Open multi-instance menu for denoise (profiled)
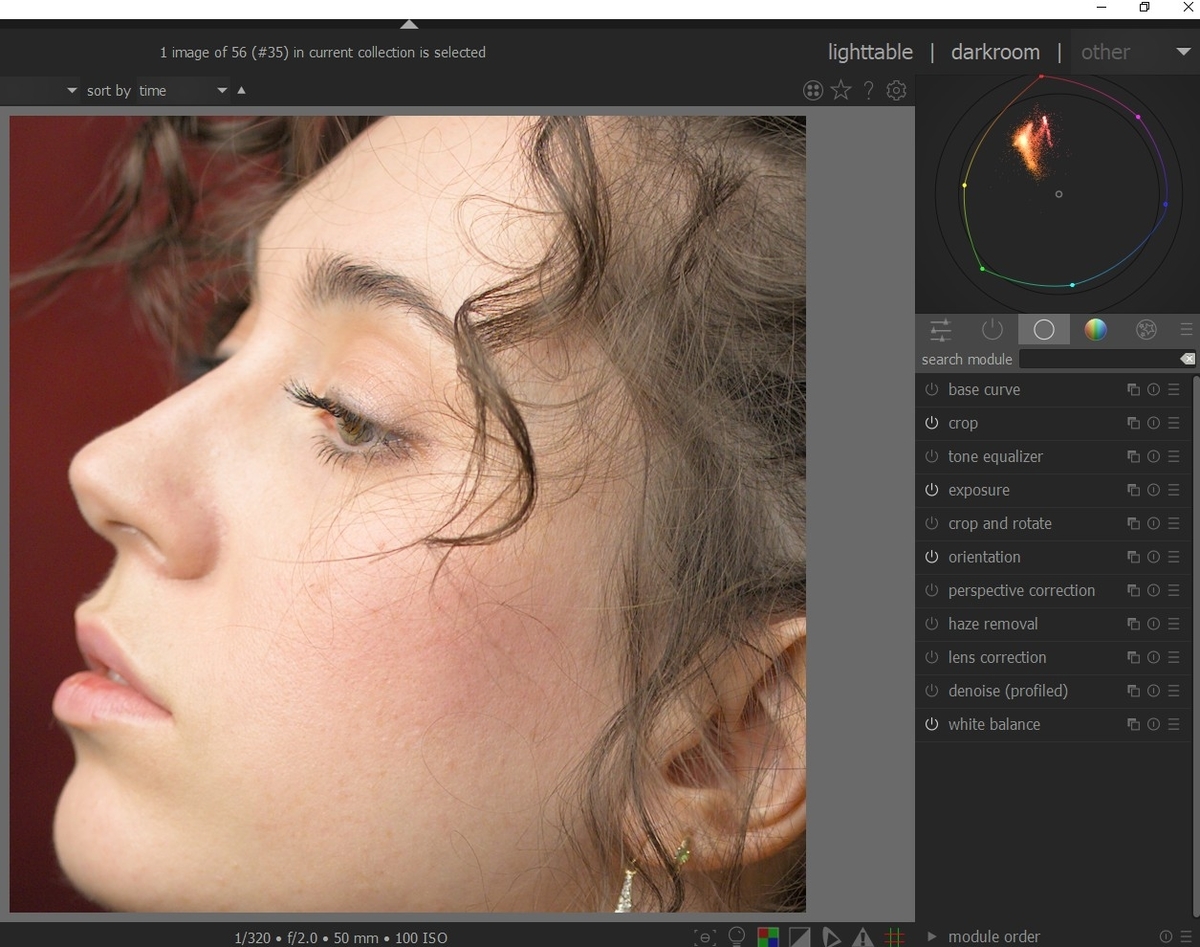The height and width of the screenshot is (947, 1200). [x=1133, y=691]
